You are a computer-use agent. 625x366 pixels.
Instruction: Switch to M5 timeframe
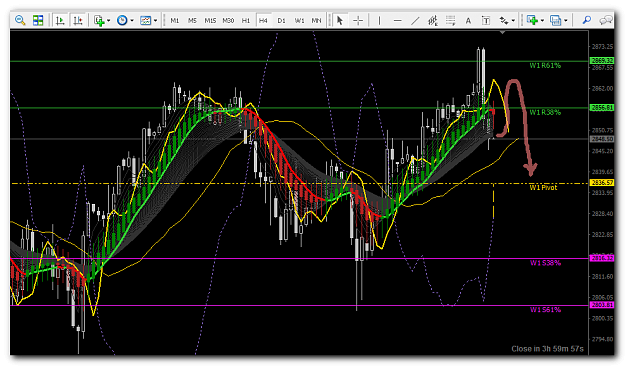pos(192,20)
